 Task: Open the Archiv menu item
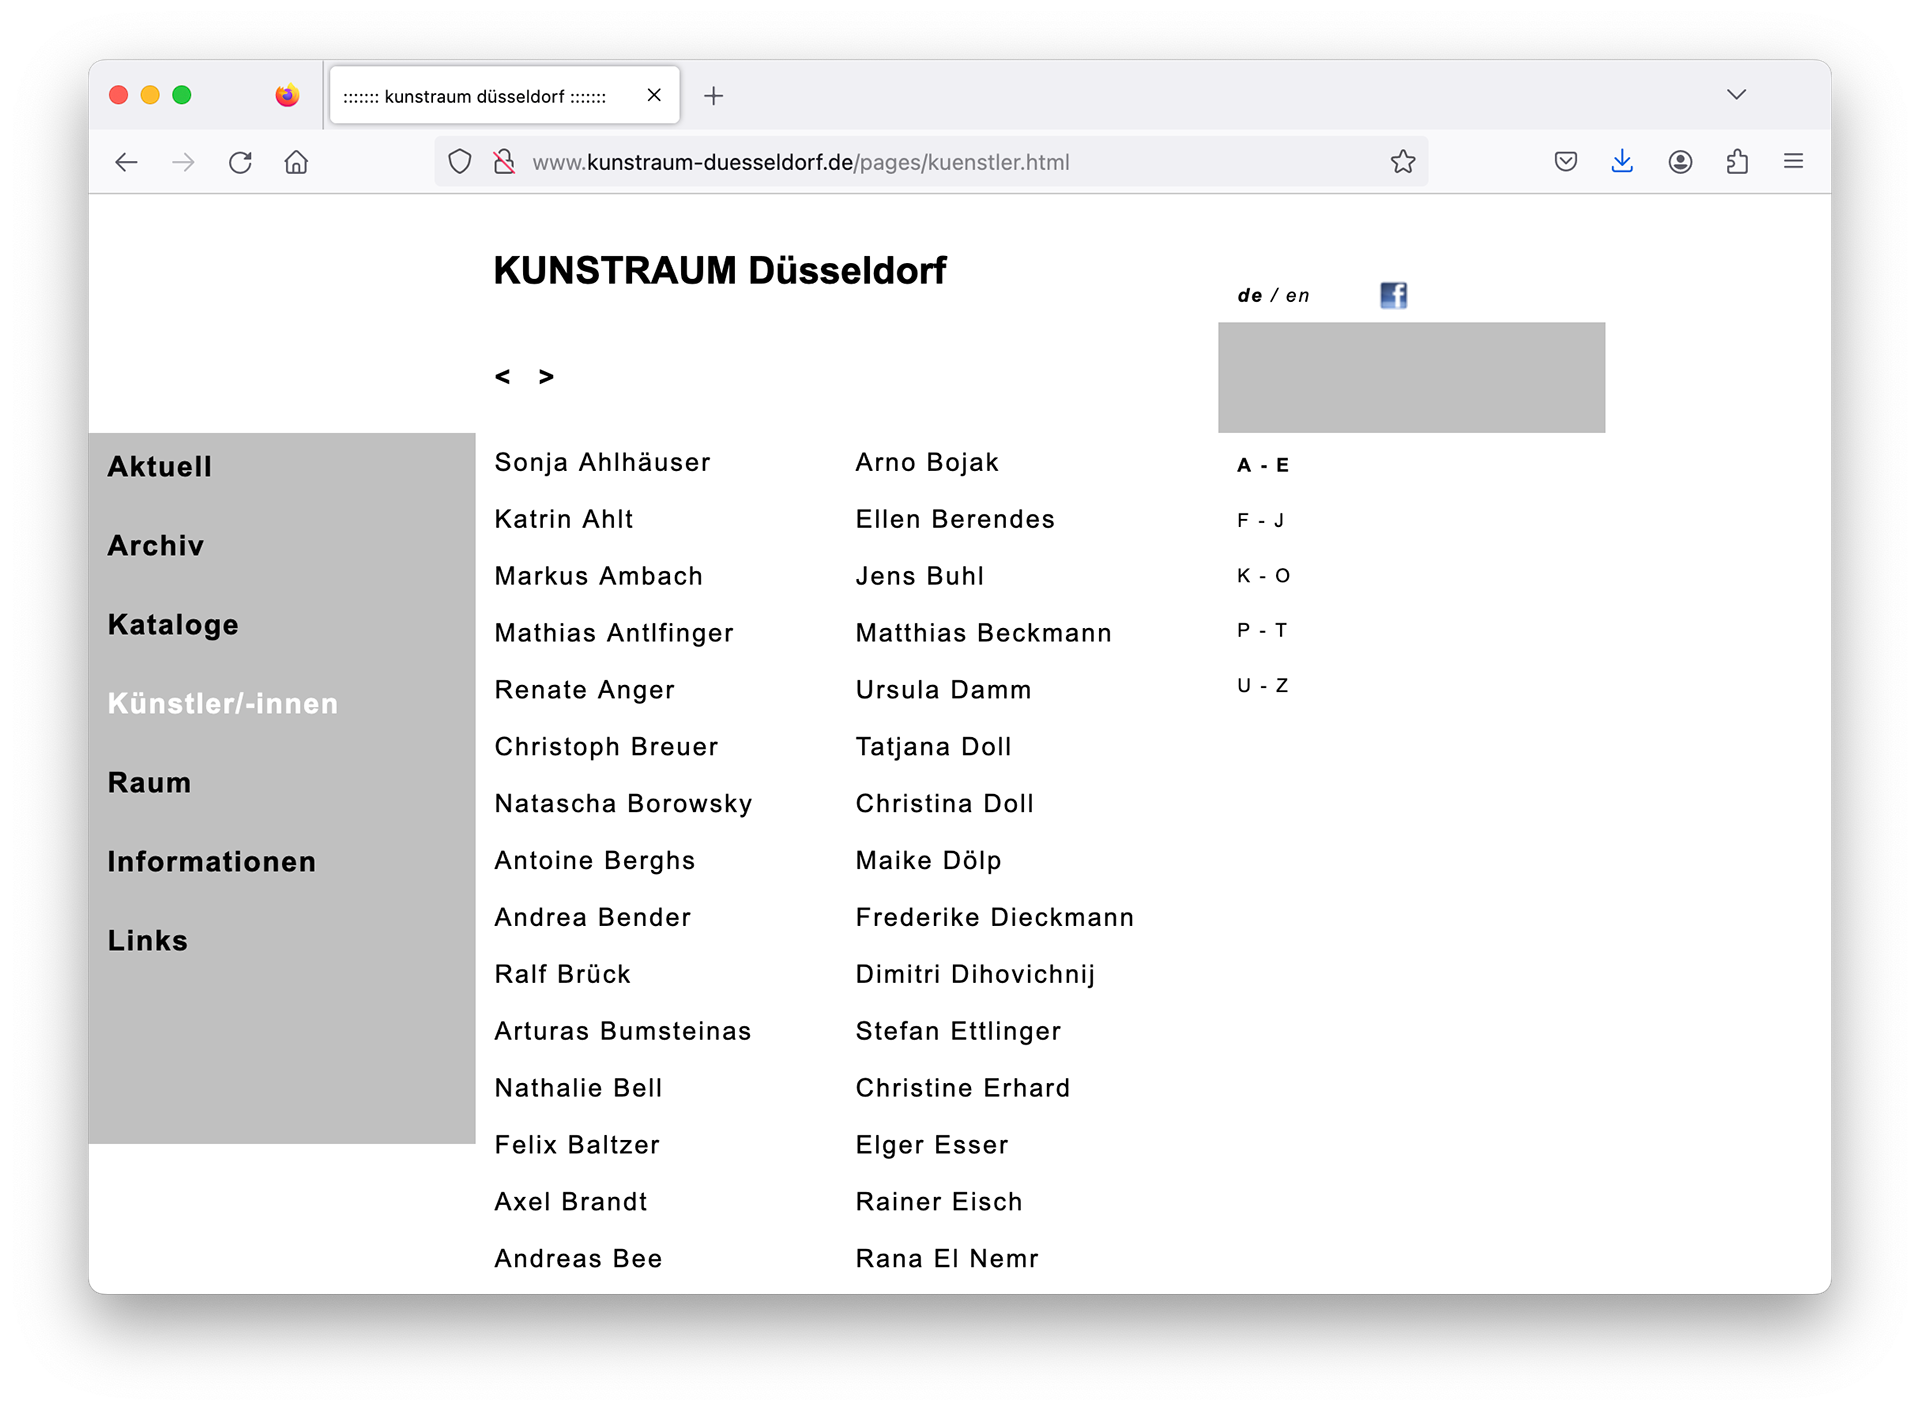click(156, 546)
